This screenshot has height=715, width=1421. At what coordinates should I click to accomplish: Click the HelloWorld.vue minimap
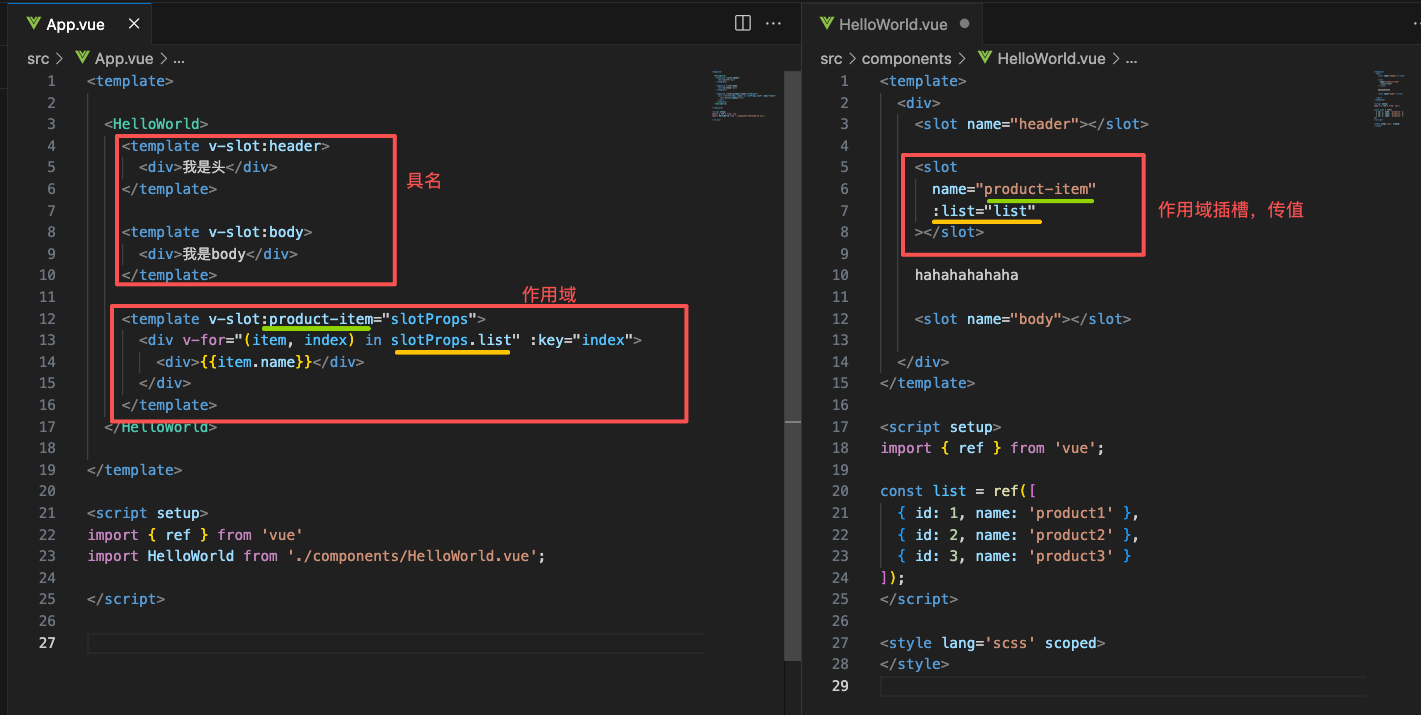[x=1388, y=98]
